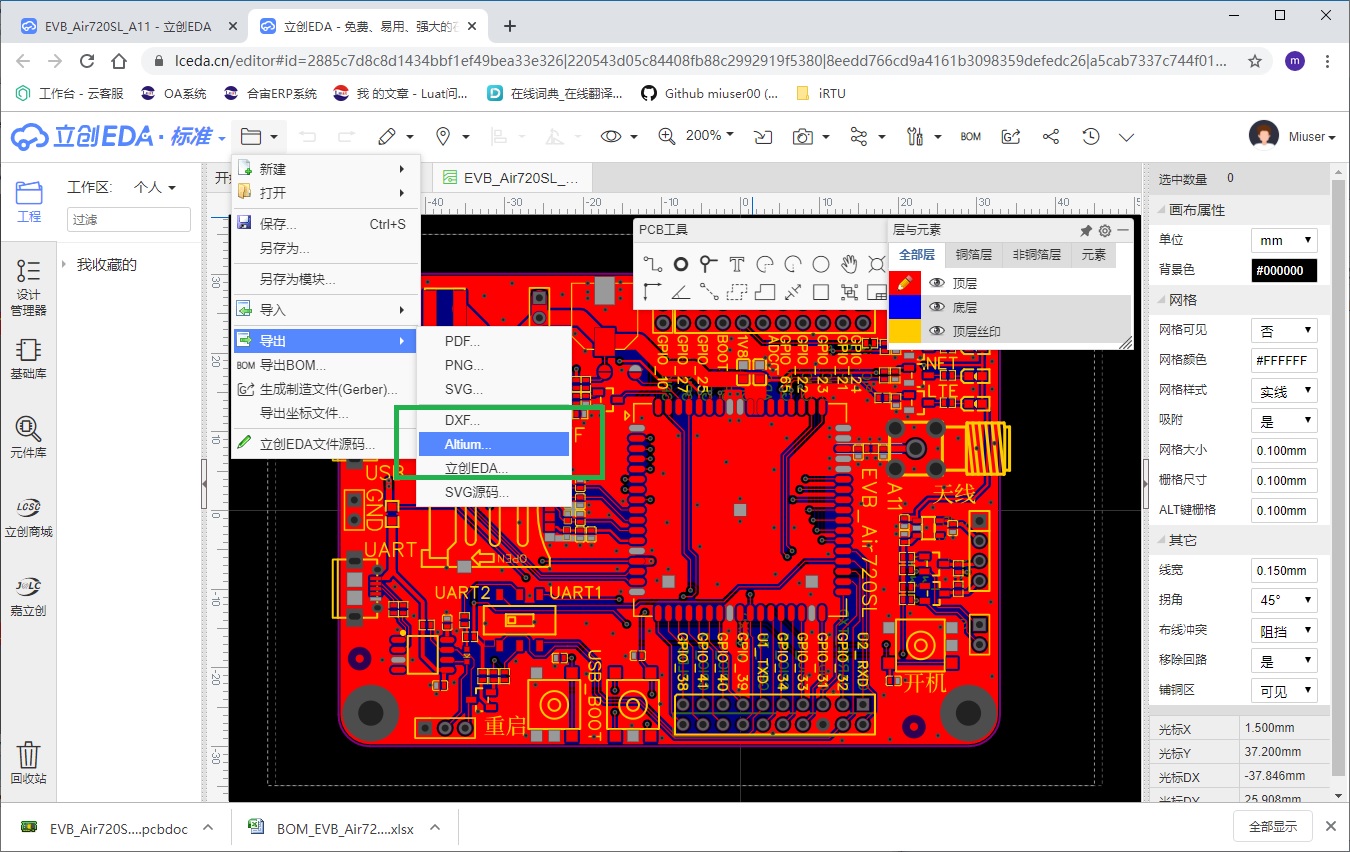
Task: Open the 移除回路 dropdown
Action: point(1284,660)
